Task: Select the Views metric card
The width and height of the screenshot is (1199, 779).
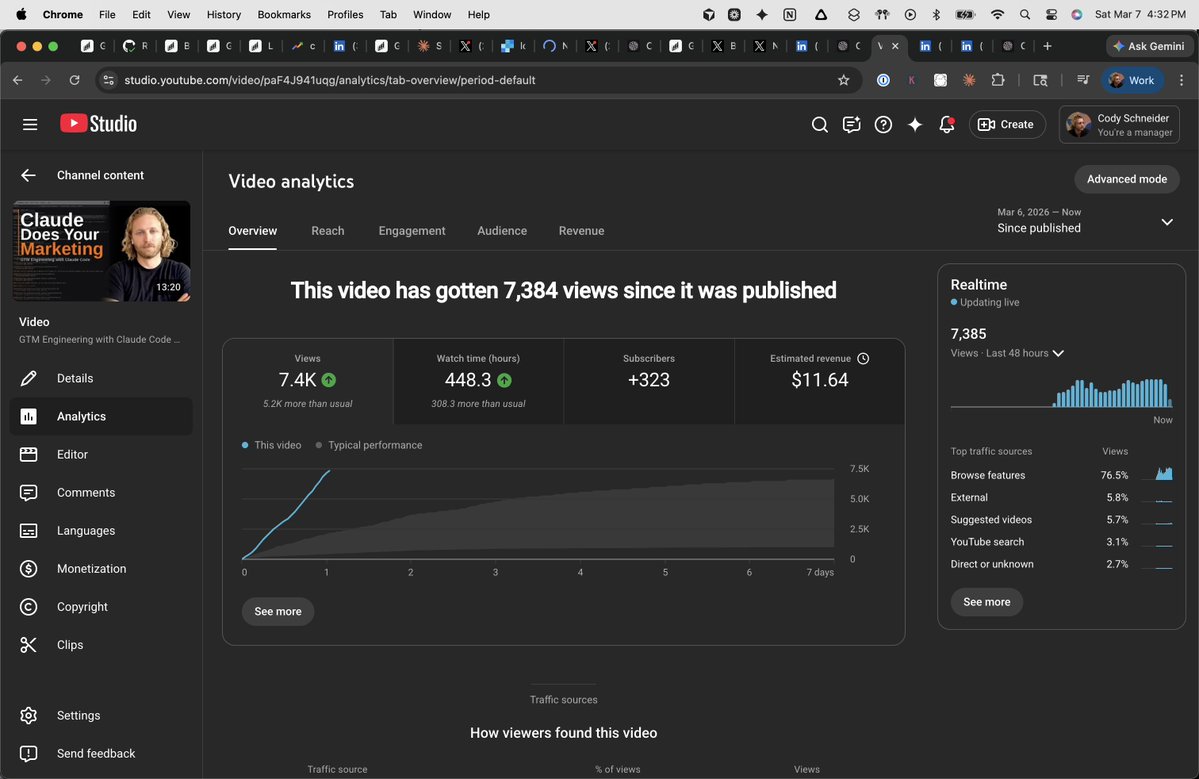Action: point(308,381)
